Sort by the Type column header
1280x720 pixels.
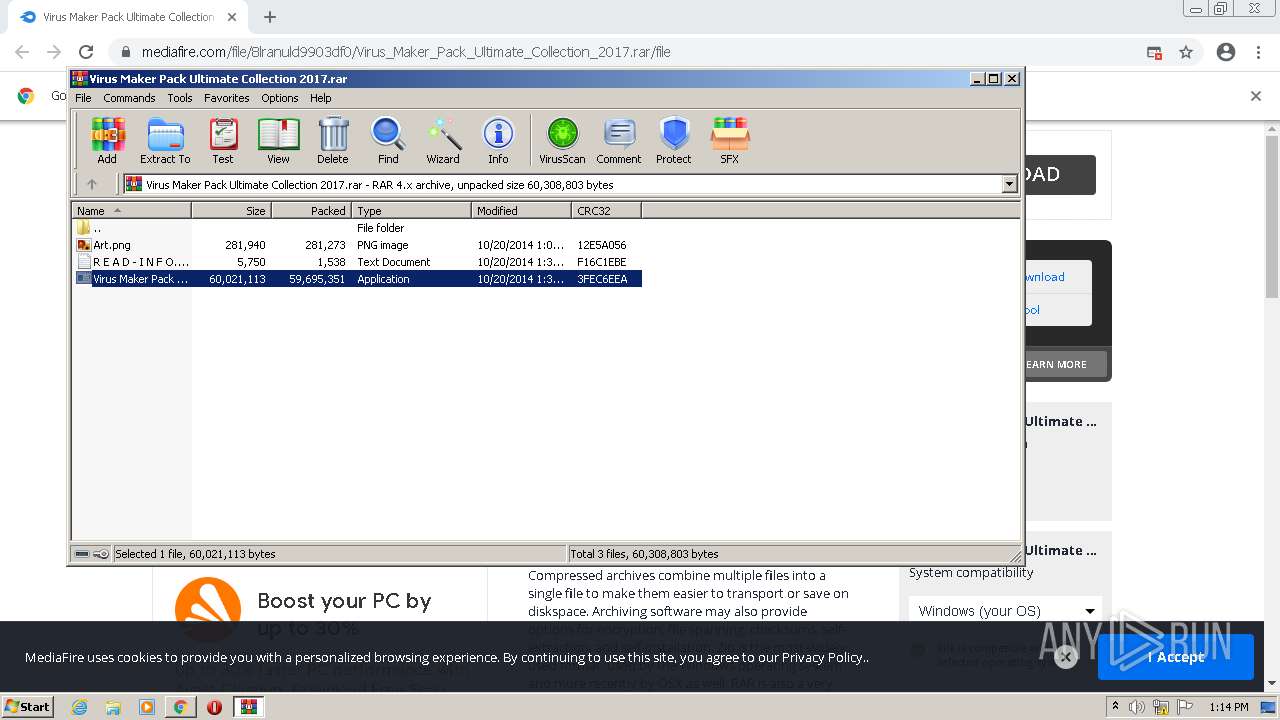coord(411,210)
